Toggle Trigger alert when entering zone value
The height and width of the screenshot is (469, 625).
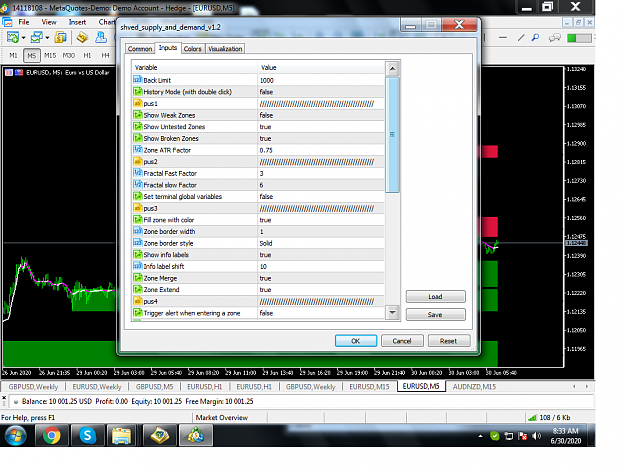point(321,313)
